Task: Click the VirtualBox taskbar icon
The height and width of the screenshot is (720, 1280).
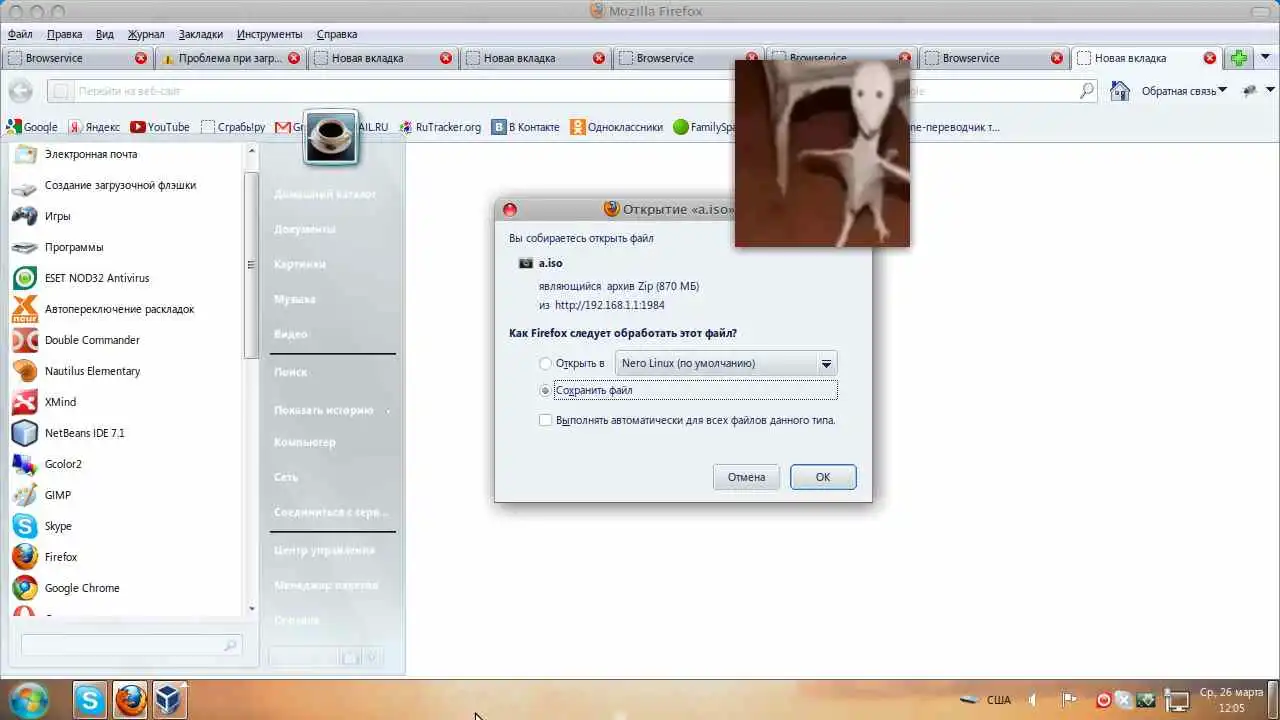Action: click(x=169, y=701)
